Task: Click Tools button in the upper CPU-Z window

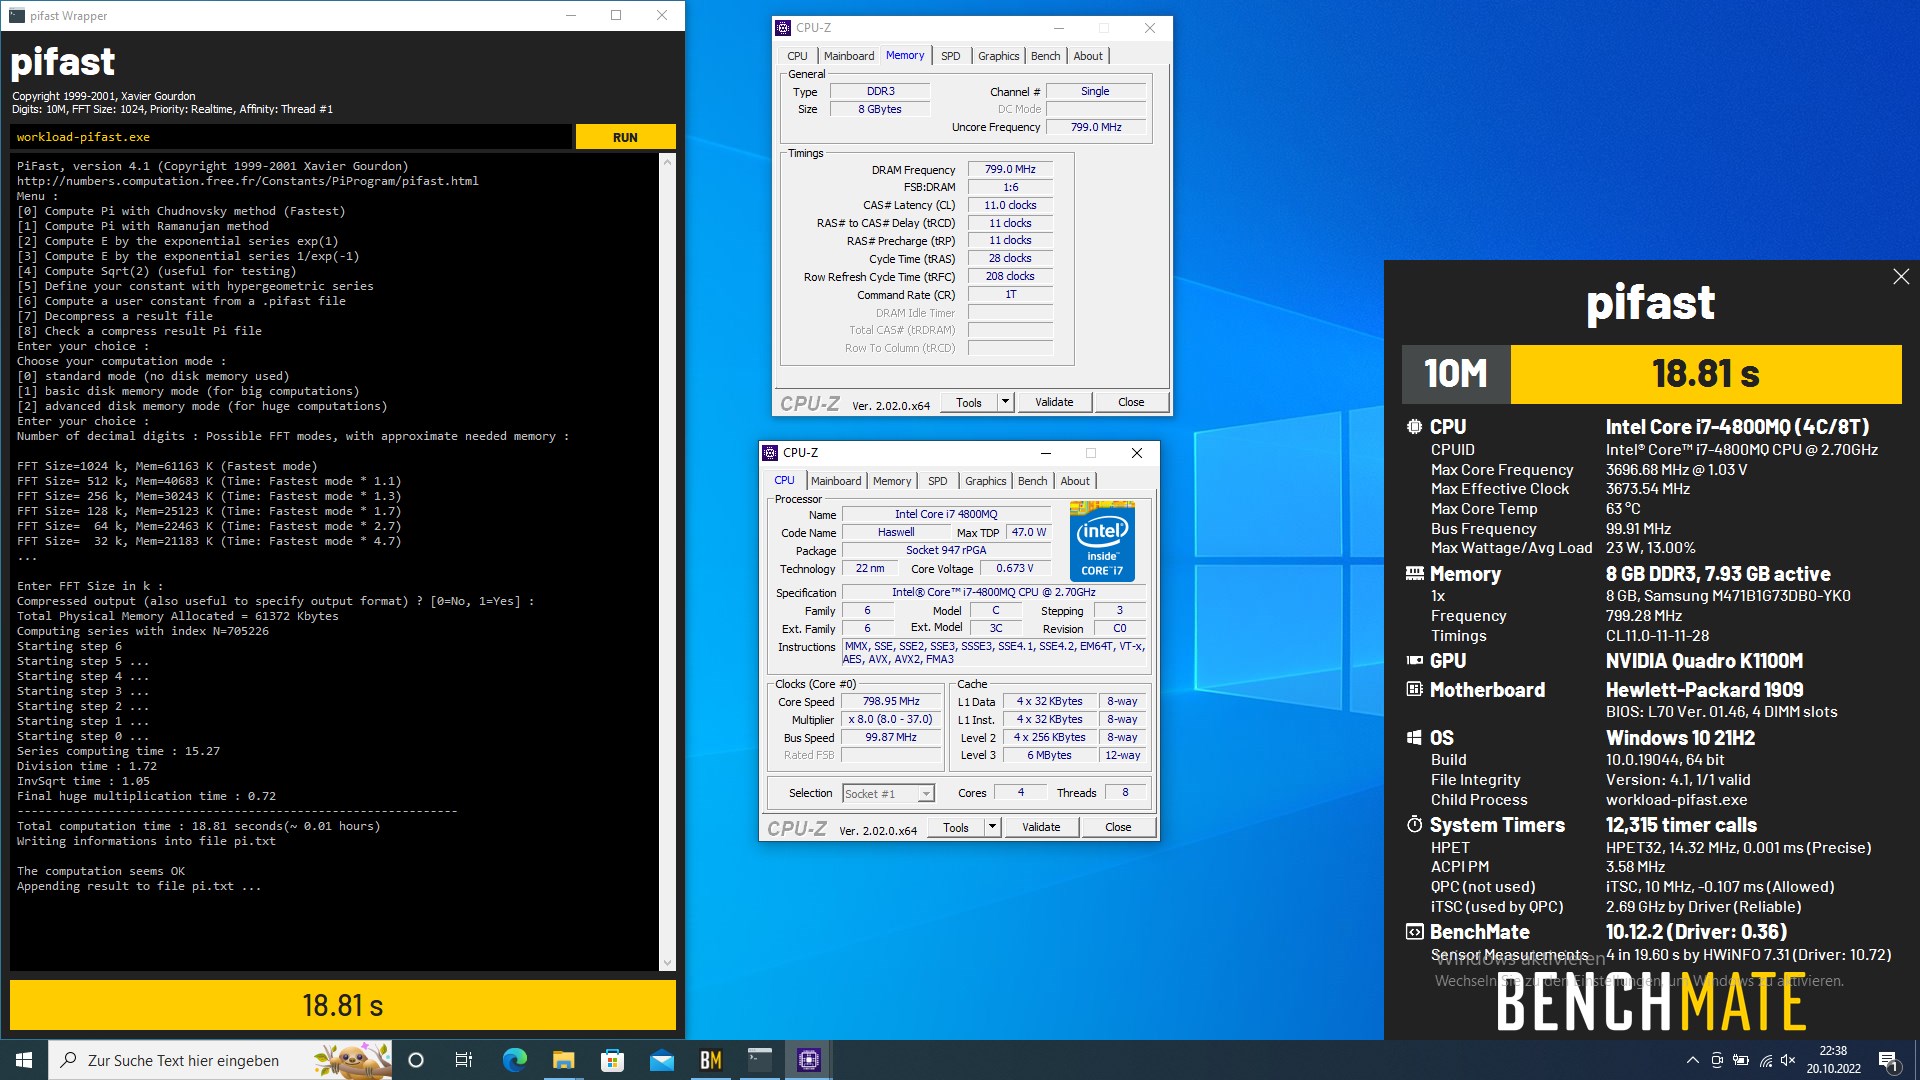Action: [x=969, y=402]
